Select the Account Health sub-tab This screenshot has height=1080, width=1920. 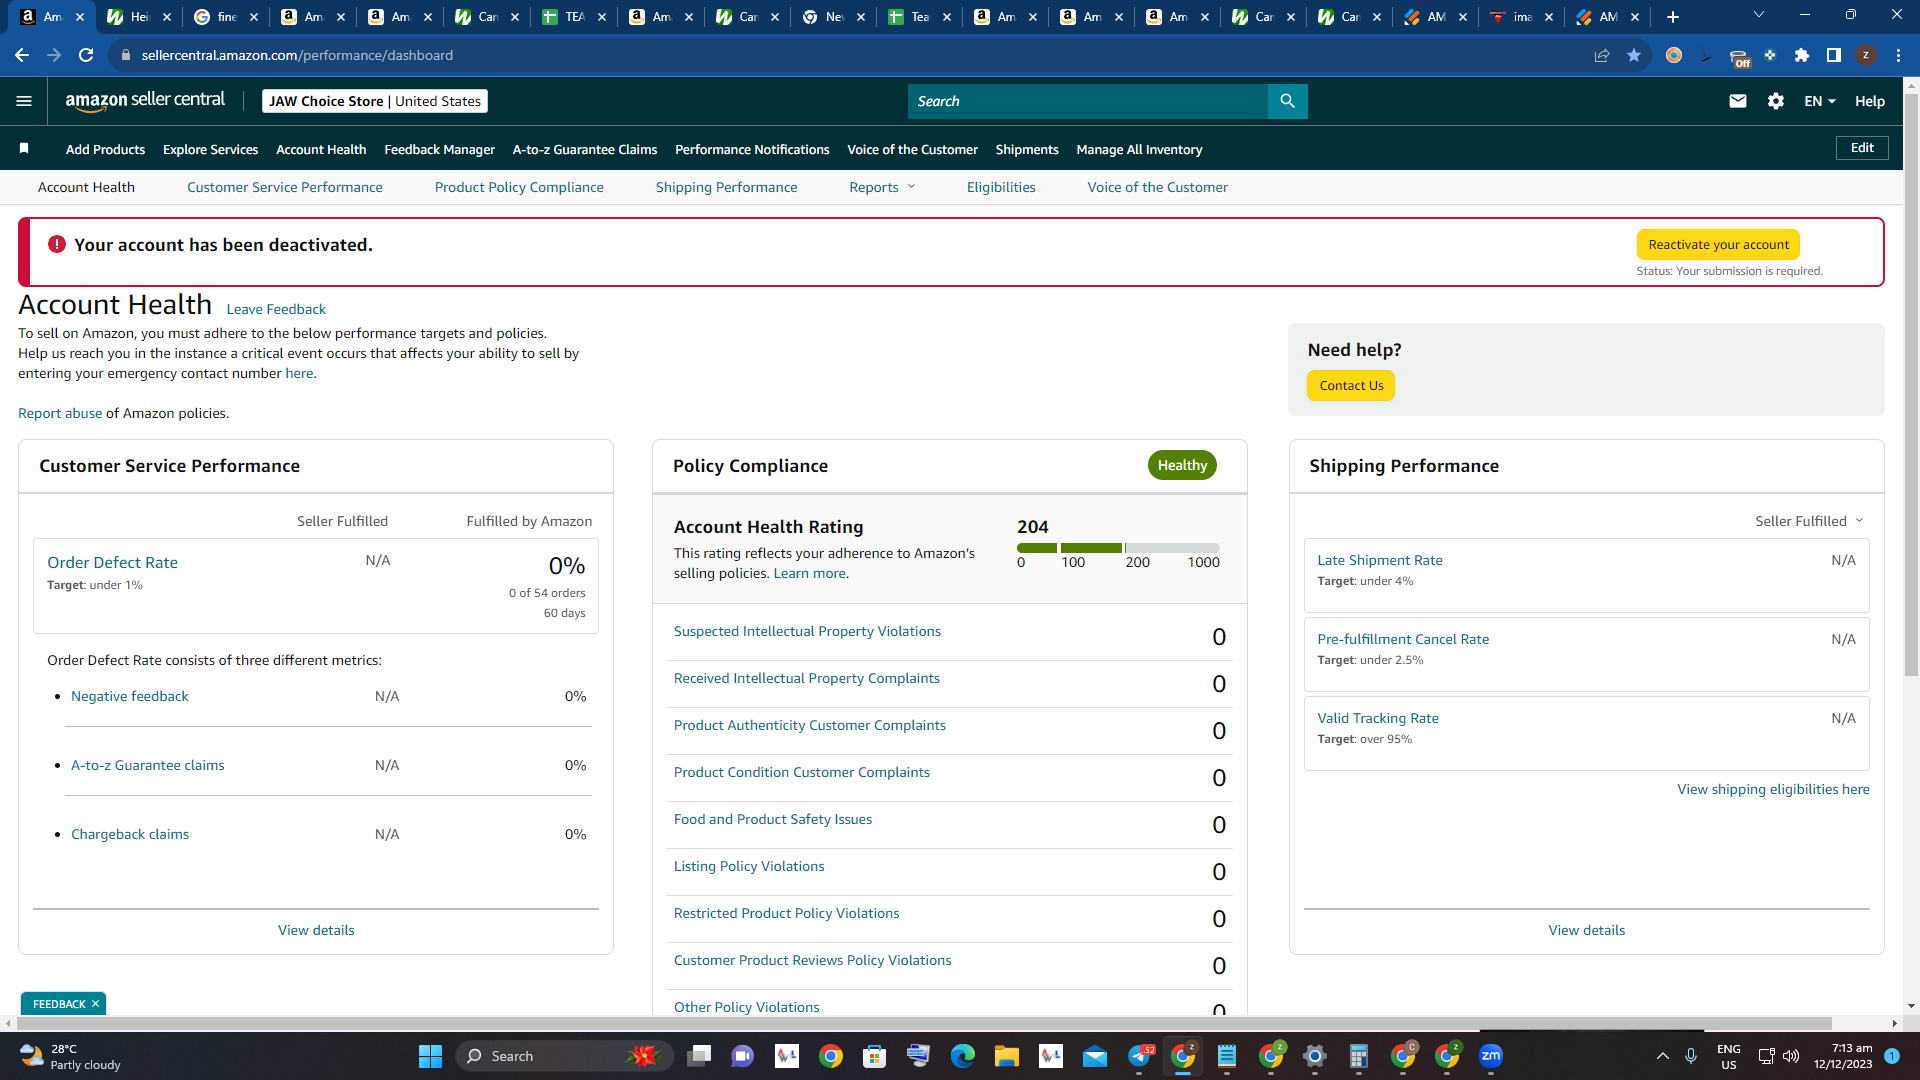(x=86, y=187)
